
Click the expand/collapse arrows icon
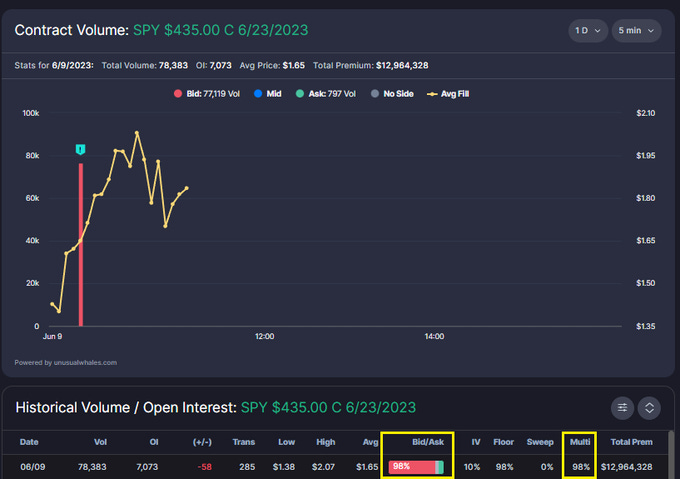pyautogui.click(x=649, y=408)
